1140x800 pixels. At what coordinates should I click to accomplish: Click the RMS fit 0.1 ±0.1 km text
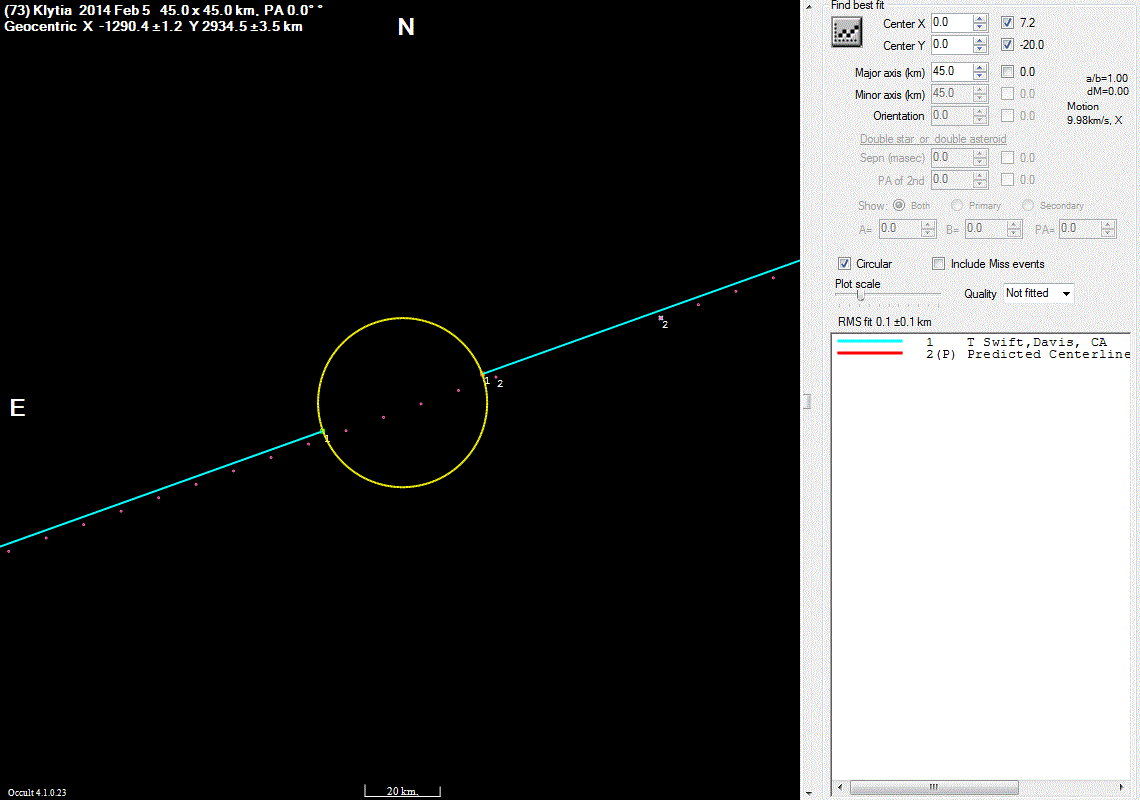click(884, 321)
